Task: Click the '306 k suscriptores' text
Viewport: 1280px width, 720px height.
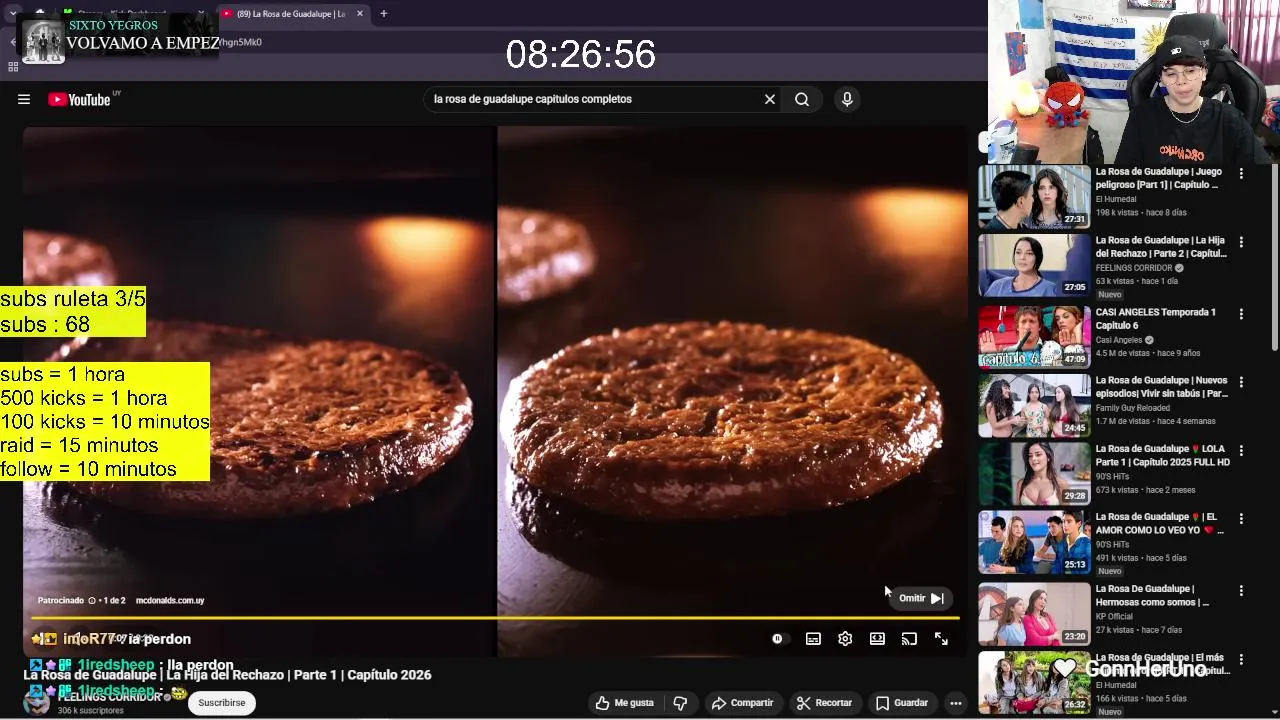Action: 91,711
